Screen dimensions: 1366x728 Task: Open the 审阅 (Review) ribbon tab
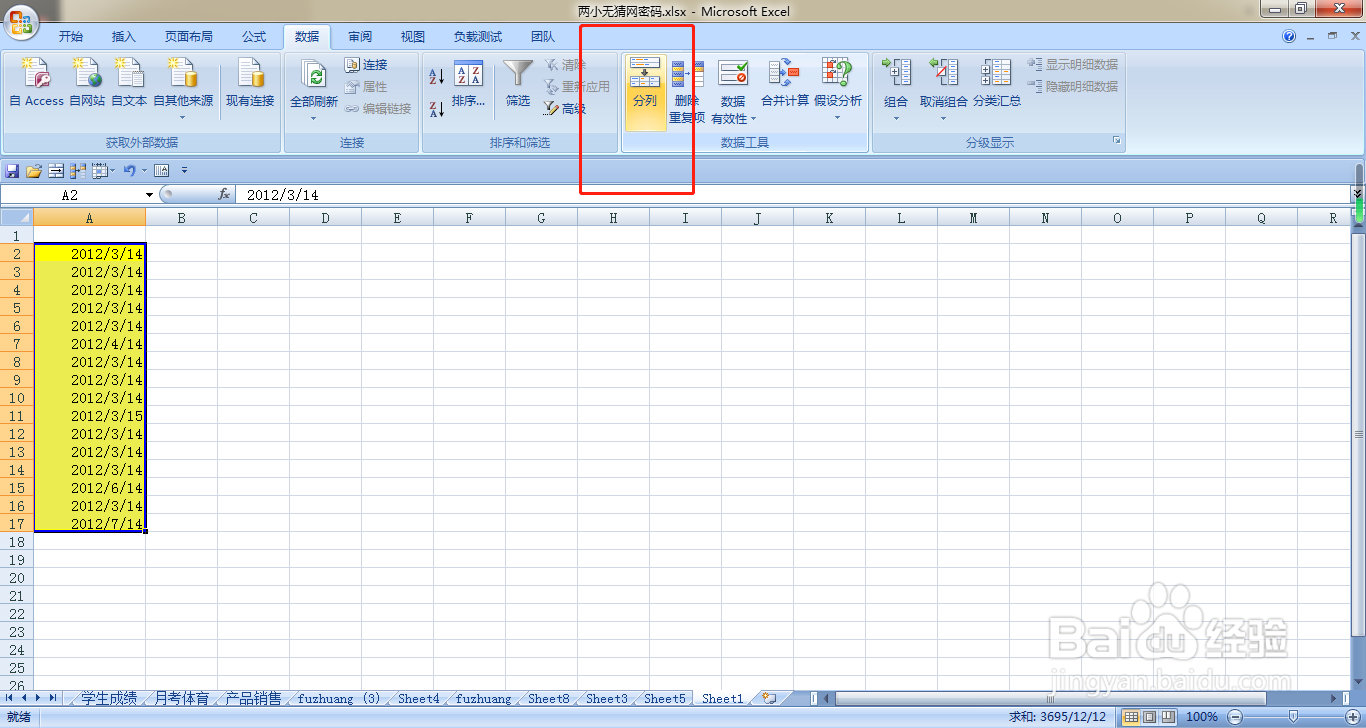[x=360, y=37]
